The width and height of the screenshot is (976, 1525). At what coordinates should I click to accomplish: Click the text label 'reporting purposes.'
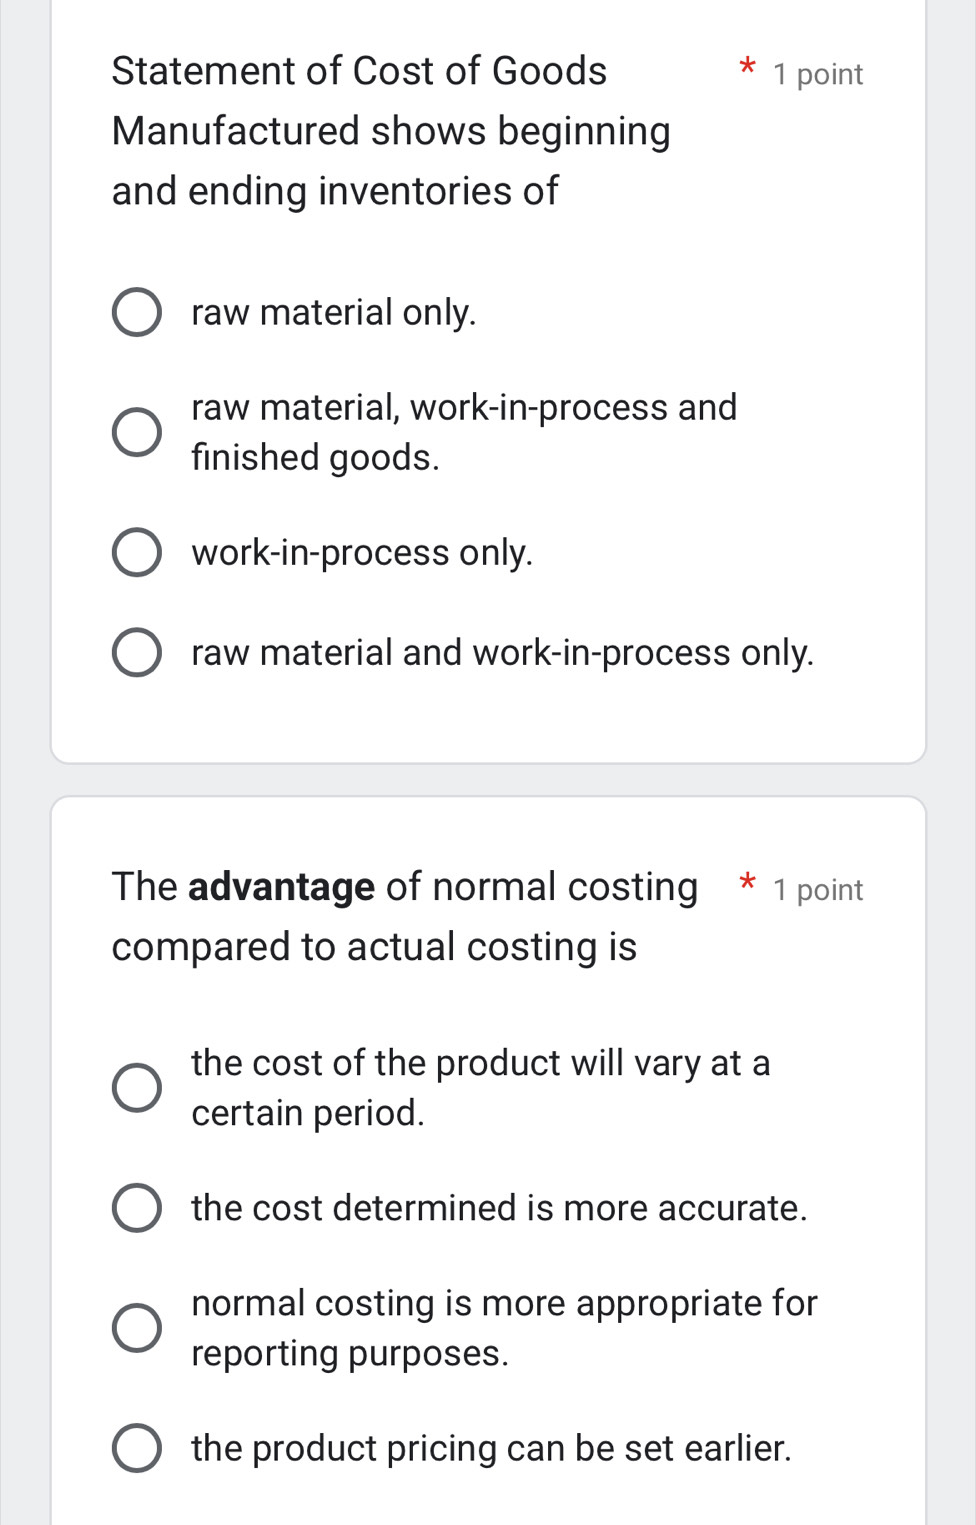tap(350, 1353)
